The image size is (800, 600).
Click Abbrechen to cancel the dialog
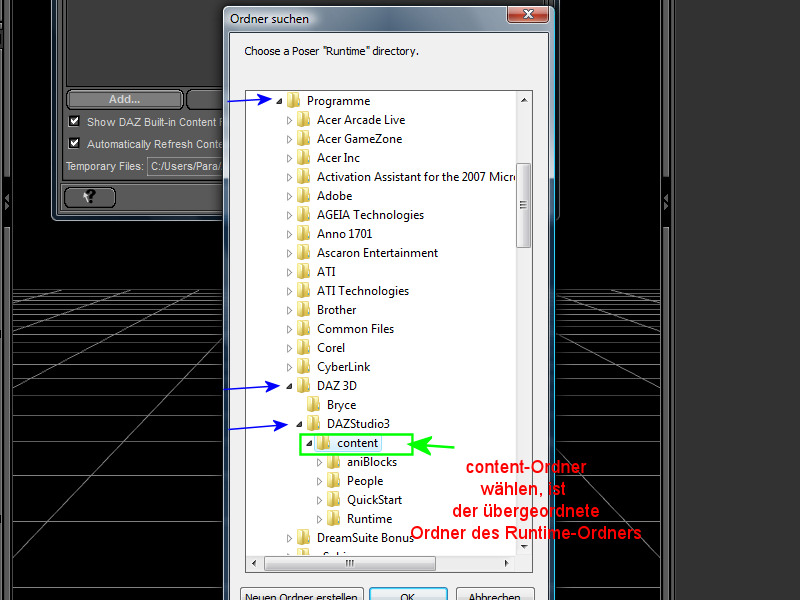(495, 595)
